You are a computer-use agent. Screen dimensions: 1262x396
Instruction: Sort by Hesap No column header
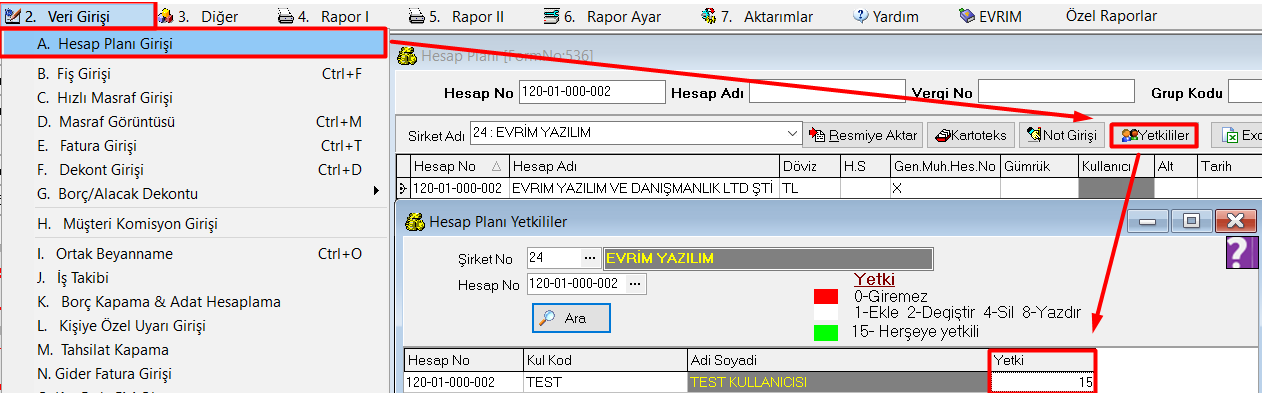(x=459, y=166)
